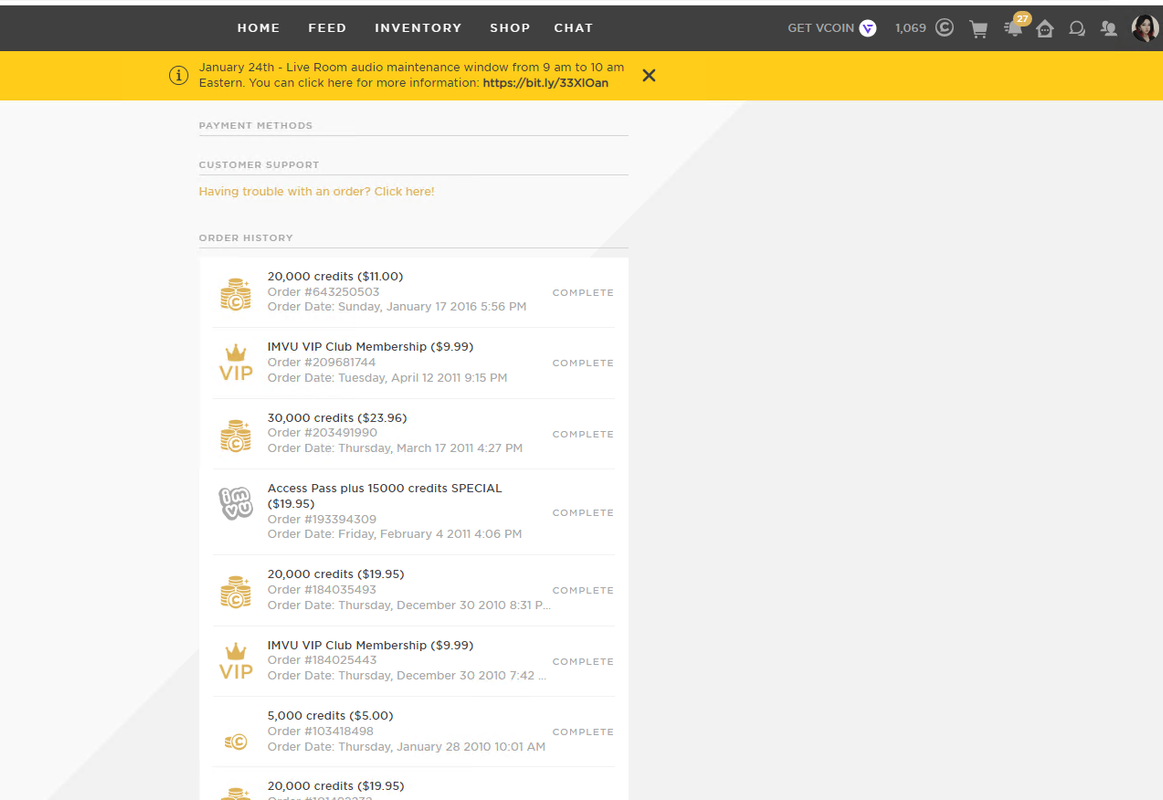Screen dimensions: 1163x800
Task: Click the coin stack icon for order #643250503
Action: coord(236,294)
